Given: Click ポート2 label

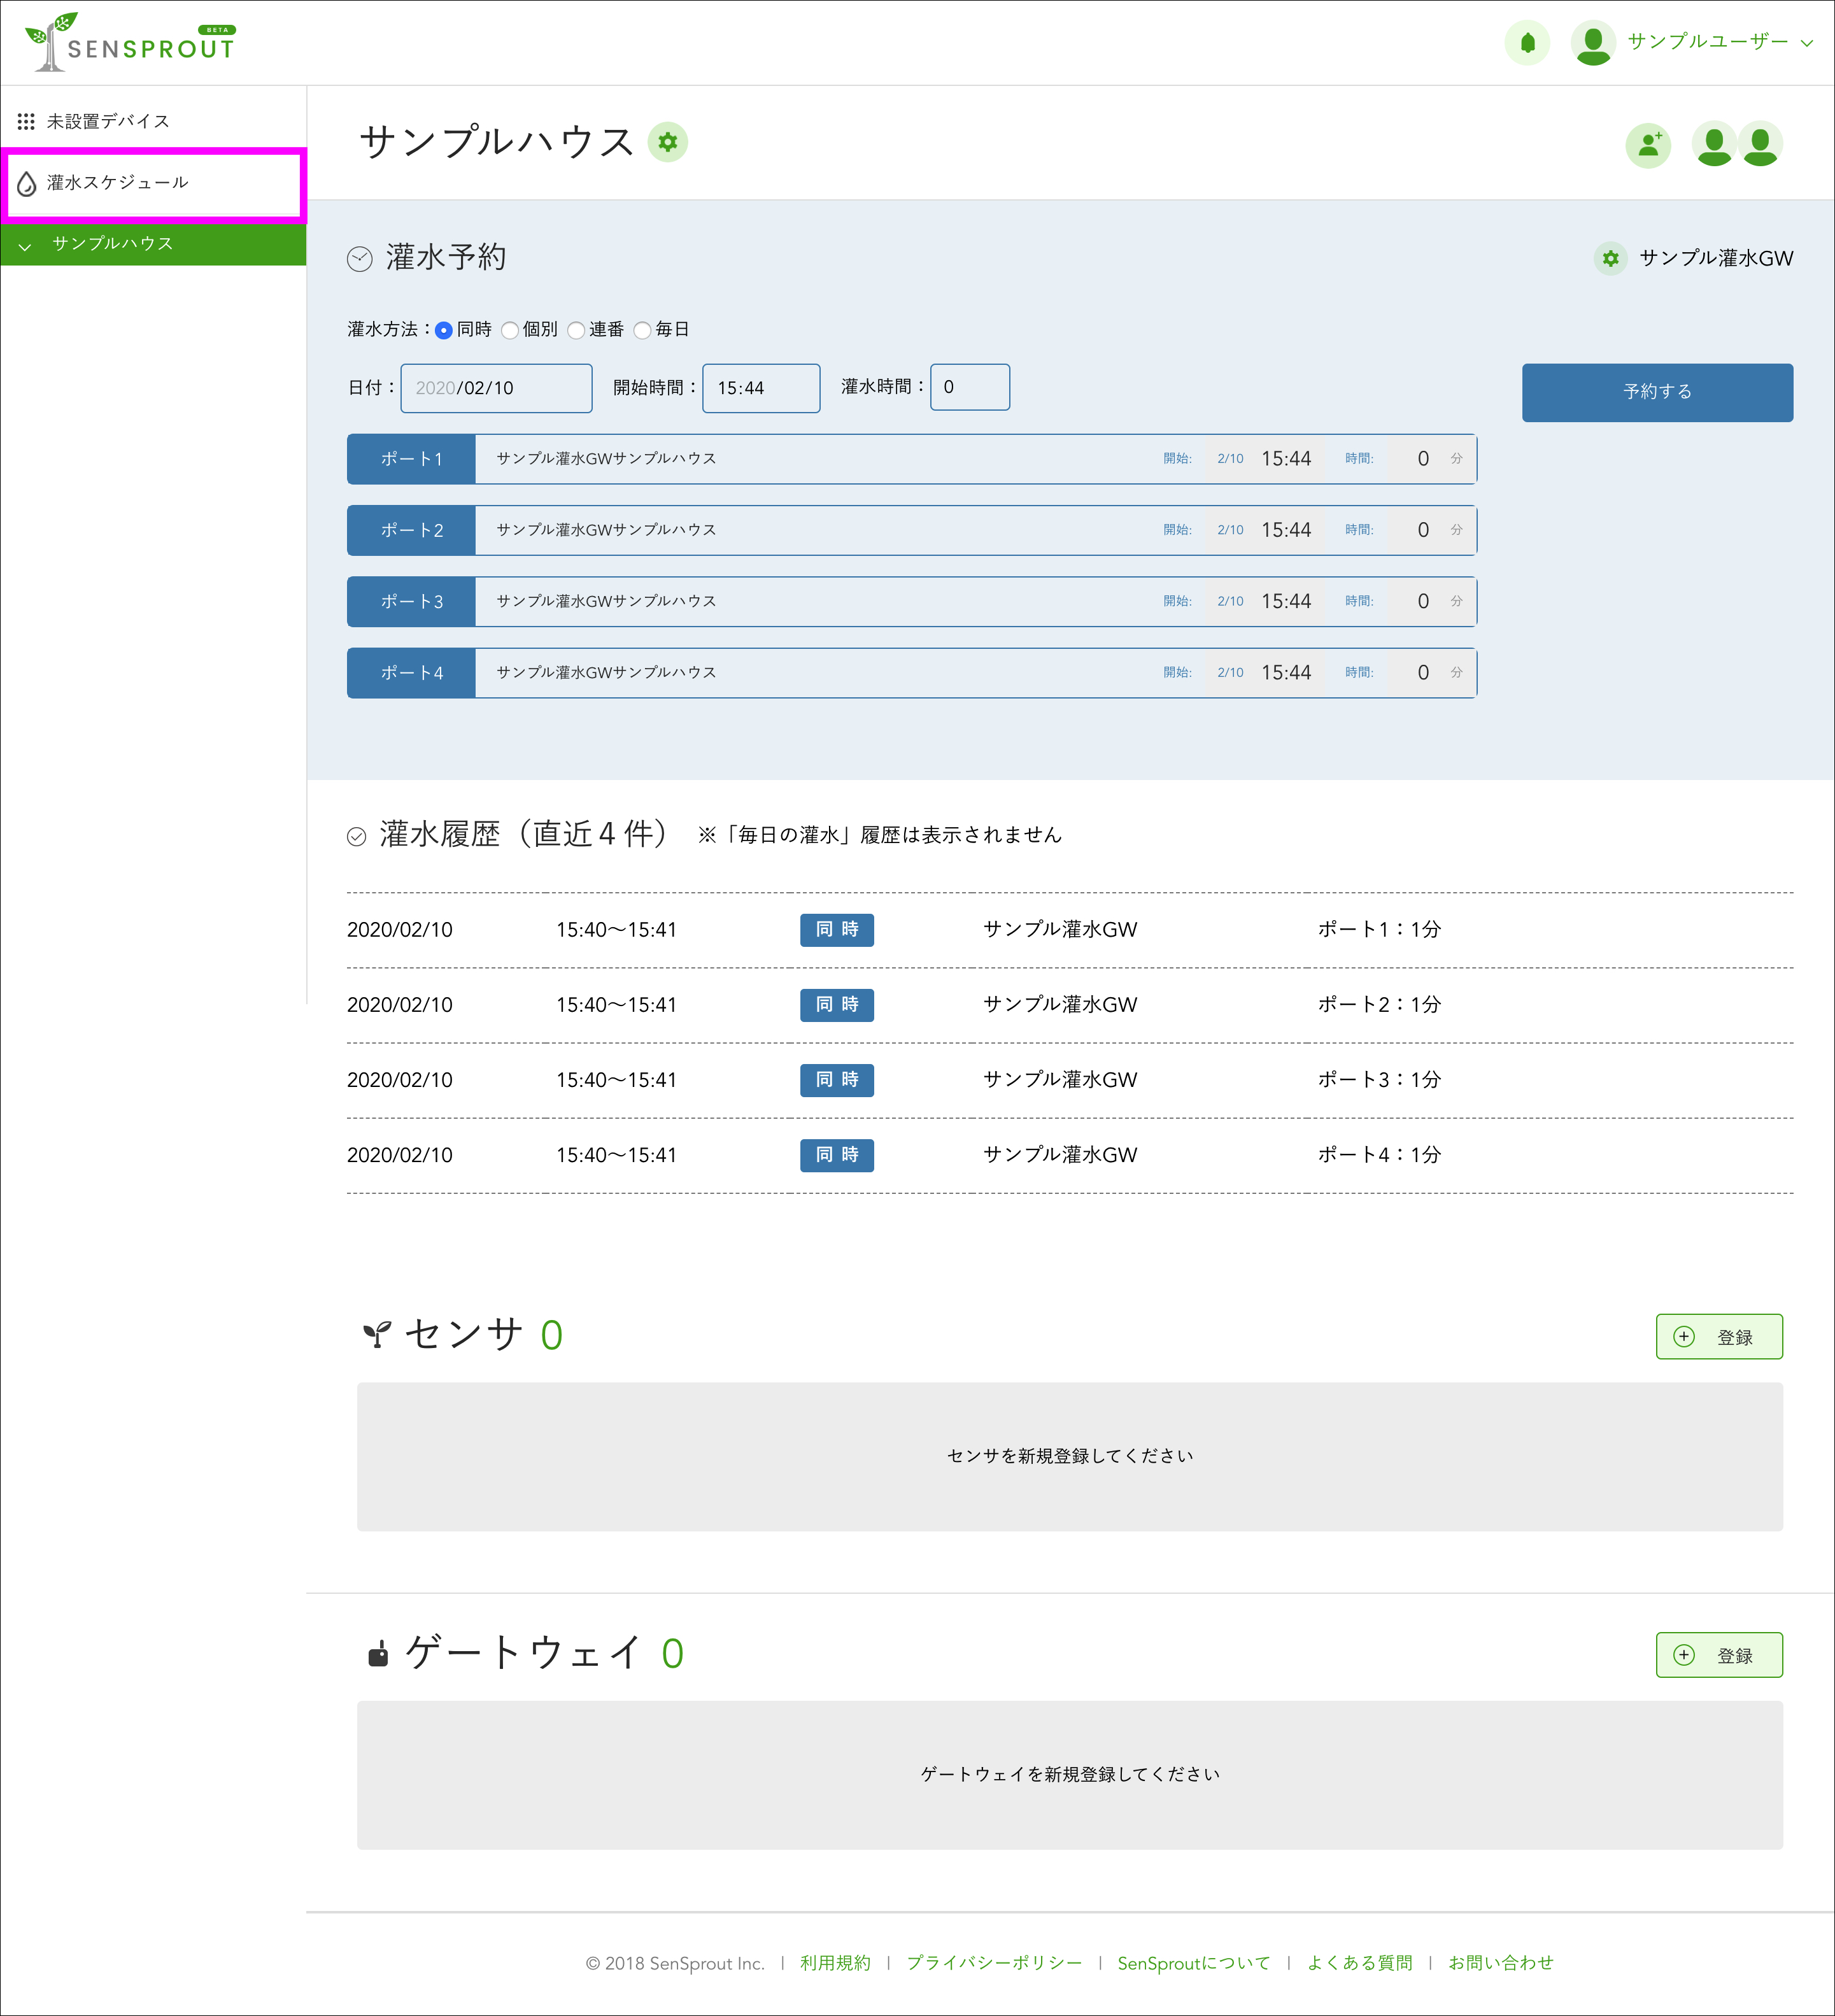Looking at the screenshot, I should (411, 530).
